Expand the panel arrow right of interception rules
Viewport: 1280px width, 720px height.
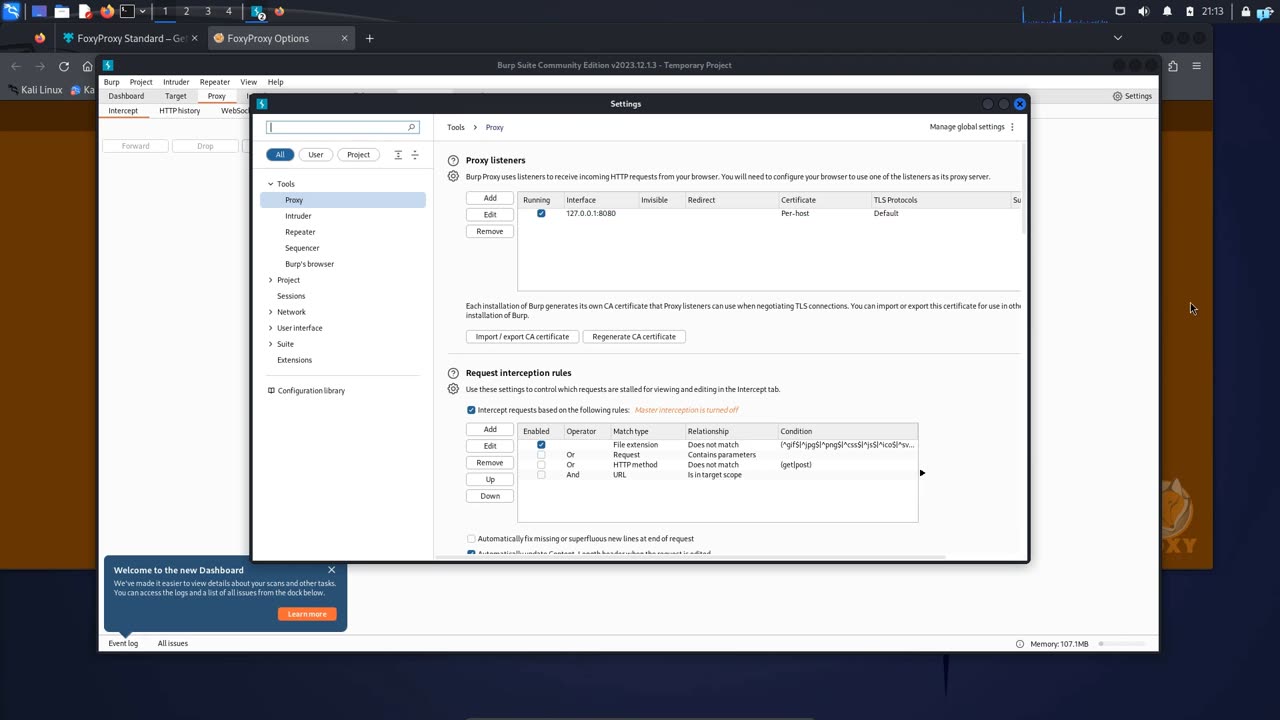pyautogui.click(x=922, y=473)
